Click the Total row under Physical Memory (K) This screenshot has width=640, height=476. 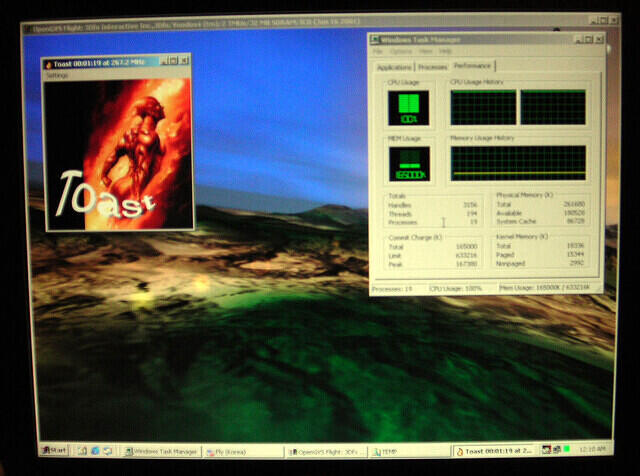(x=540, y=204)
